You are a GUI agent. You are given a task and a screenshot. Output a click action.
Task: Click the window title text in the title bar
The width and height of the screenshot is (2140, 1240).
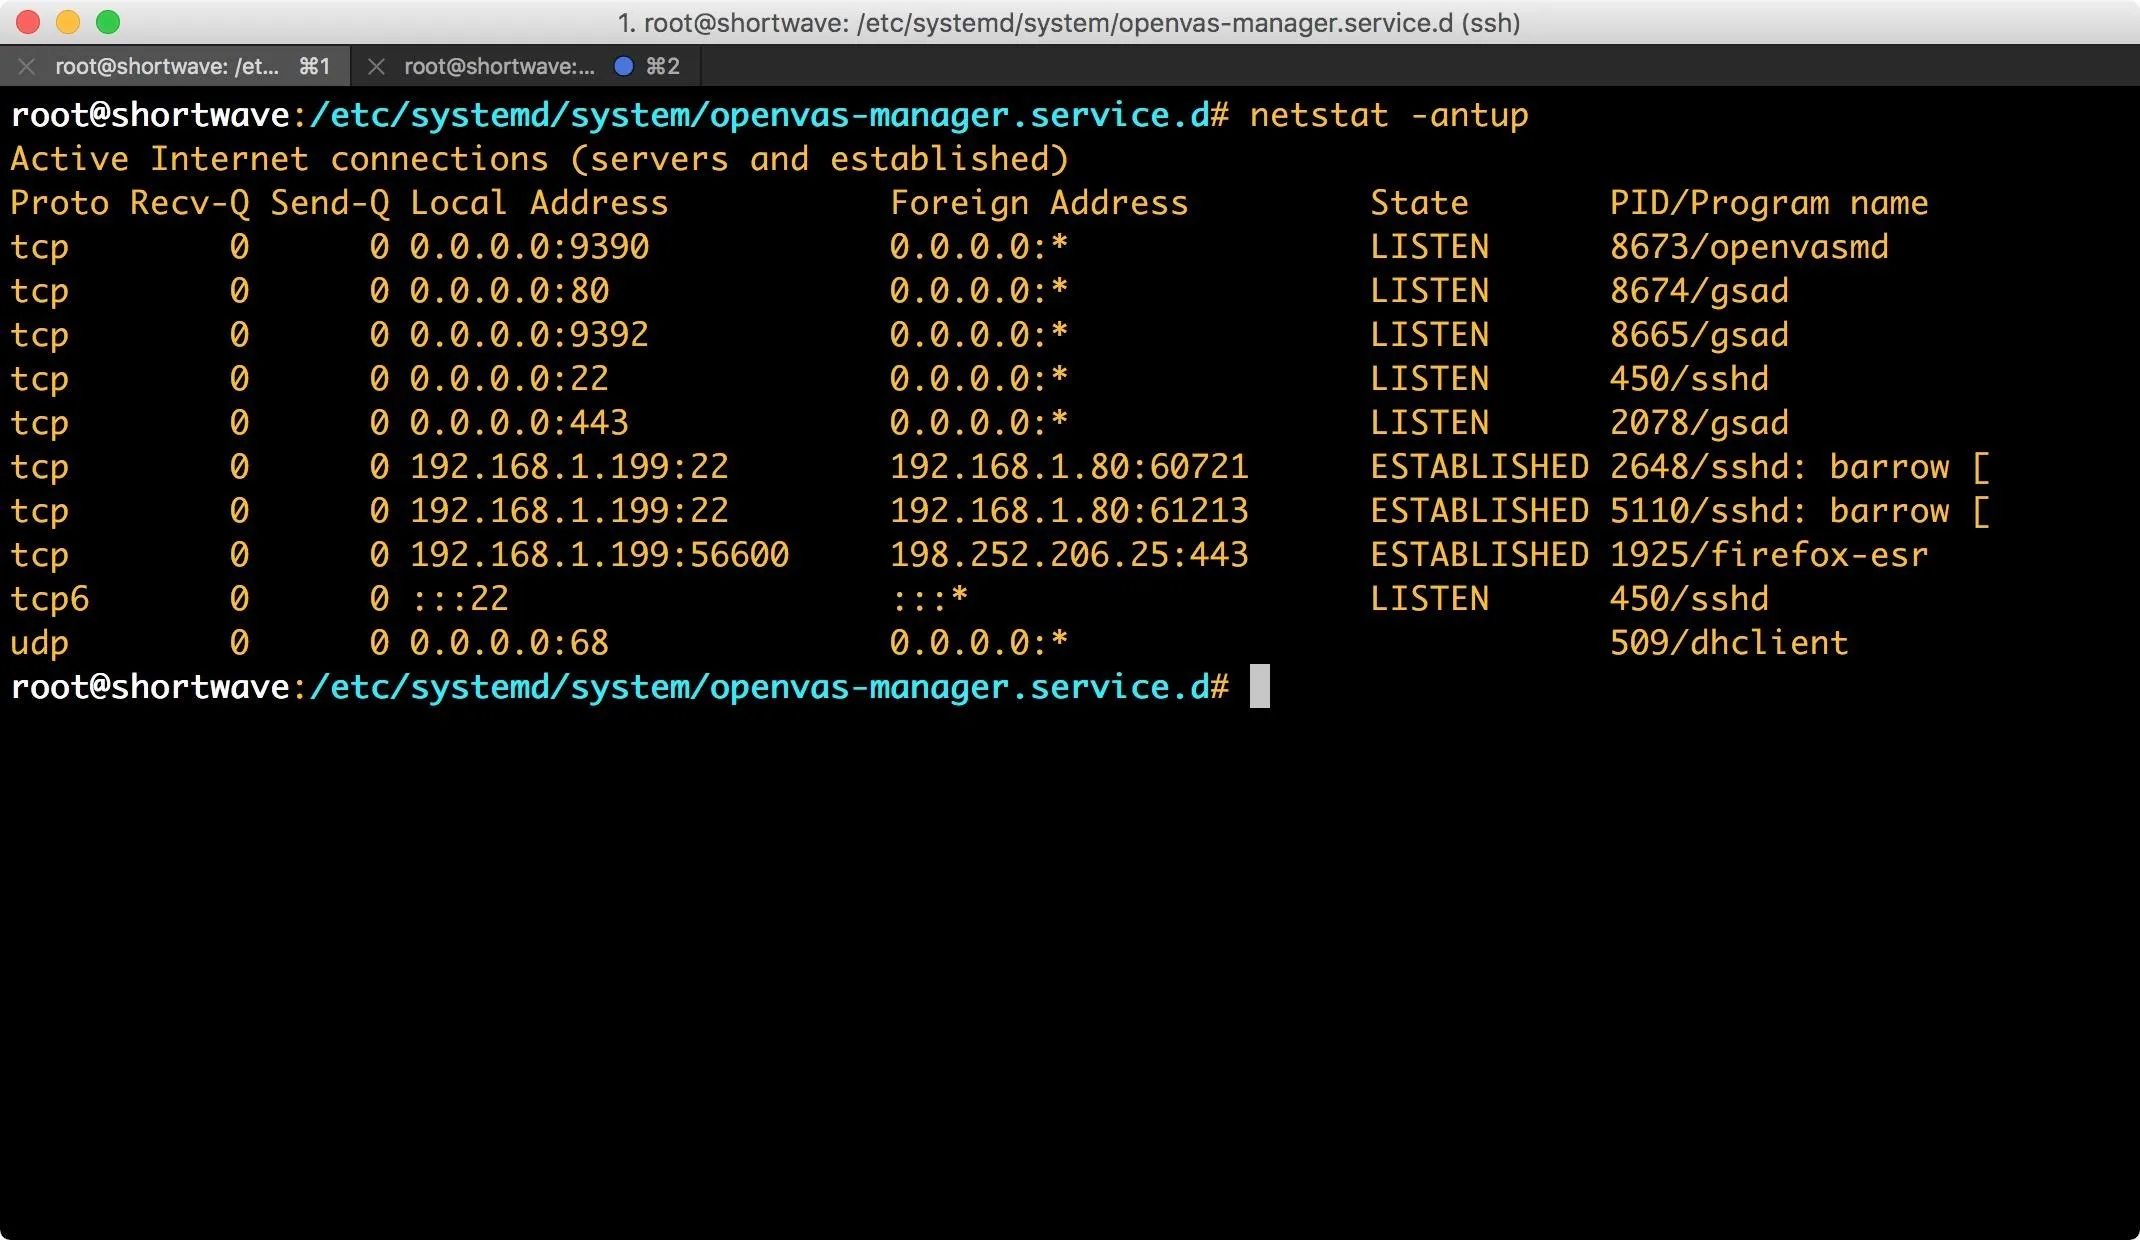tap(1068, 22)
